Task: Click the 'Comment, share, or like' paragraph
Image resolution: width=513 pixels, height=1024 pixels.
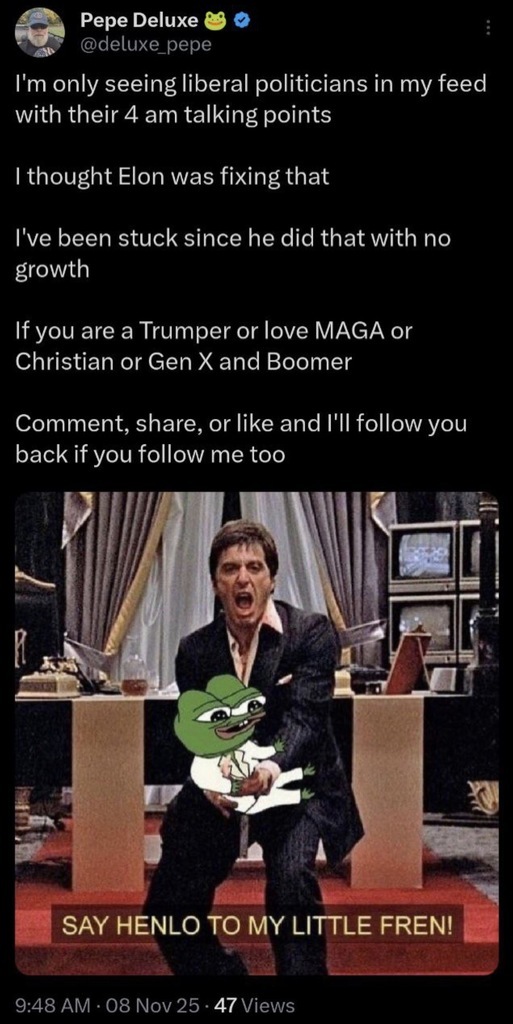Action: click(x=241, y=436)
